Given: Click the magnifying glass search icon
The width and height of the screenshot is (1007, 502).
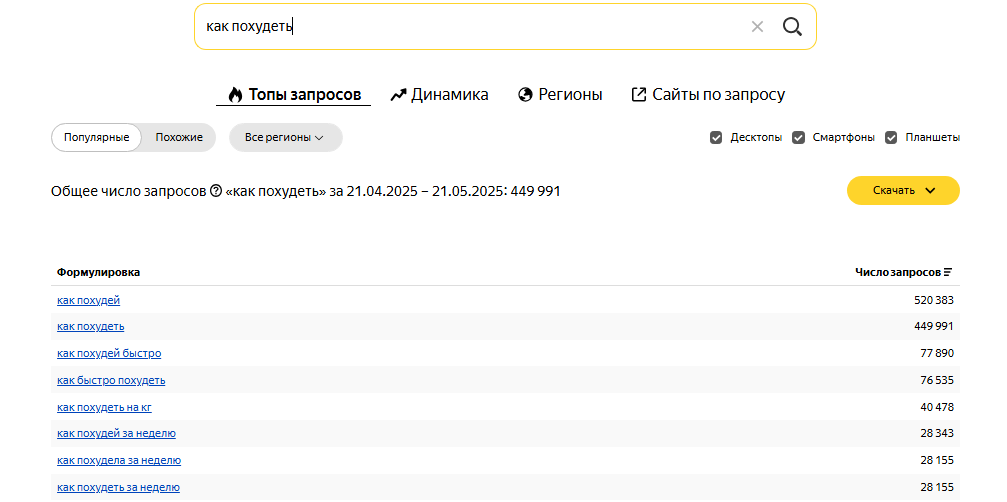Looking at the screenshot, I should click(x=792, y=26).
